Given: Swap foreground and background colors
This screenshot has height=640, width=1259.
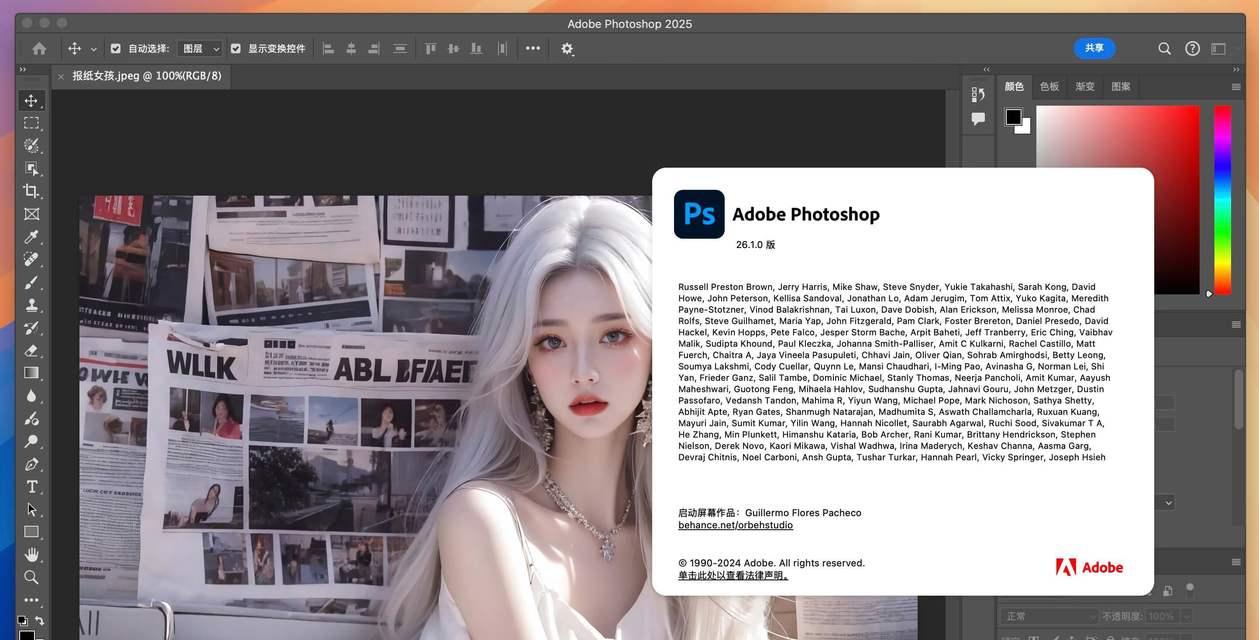Looking at the screenshot, I should 40,620.
